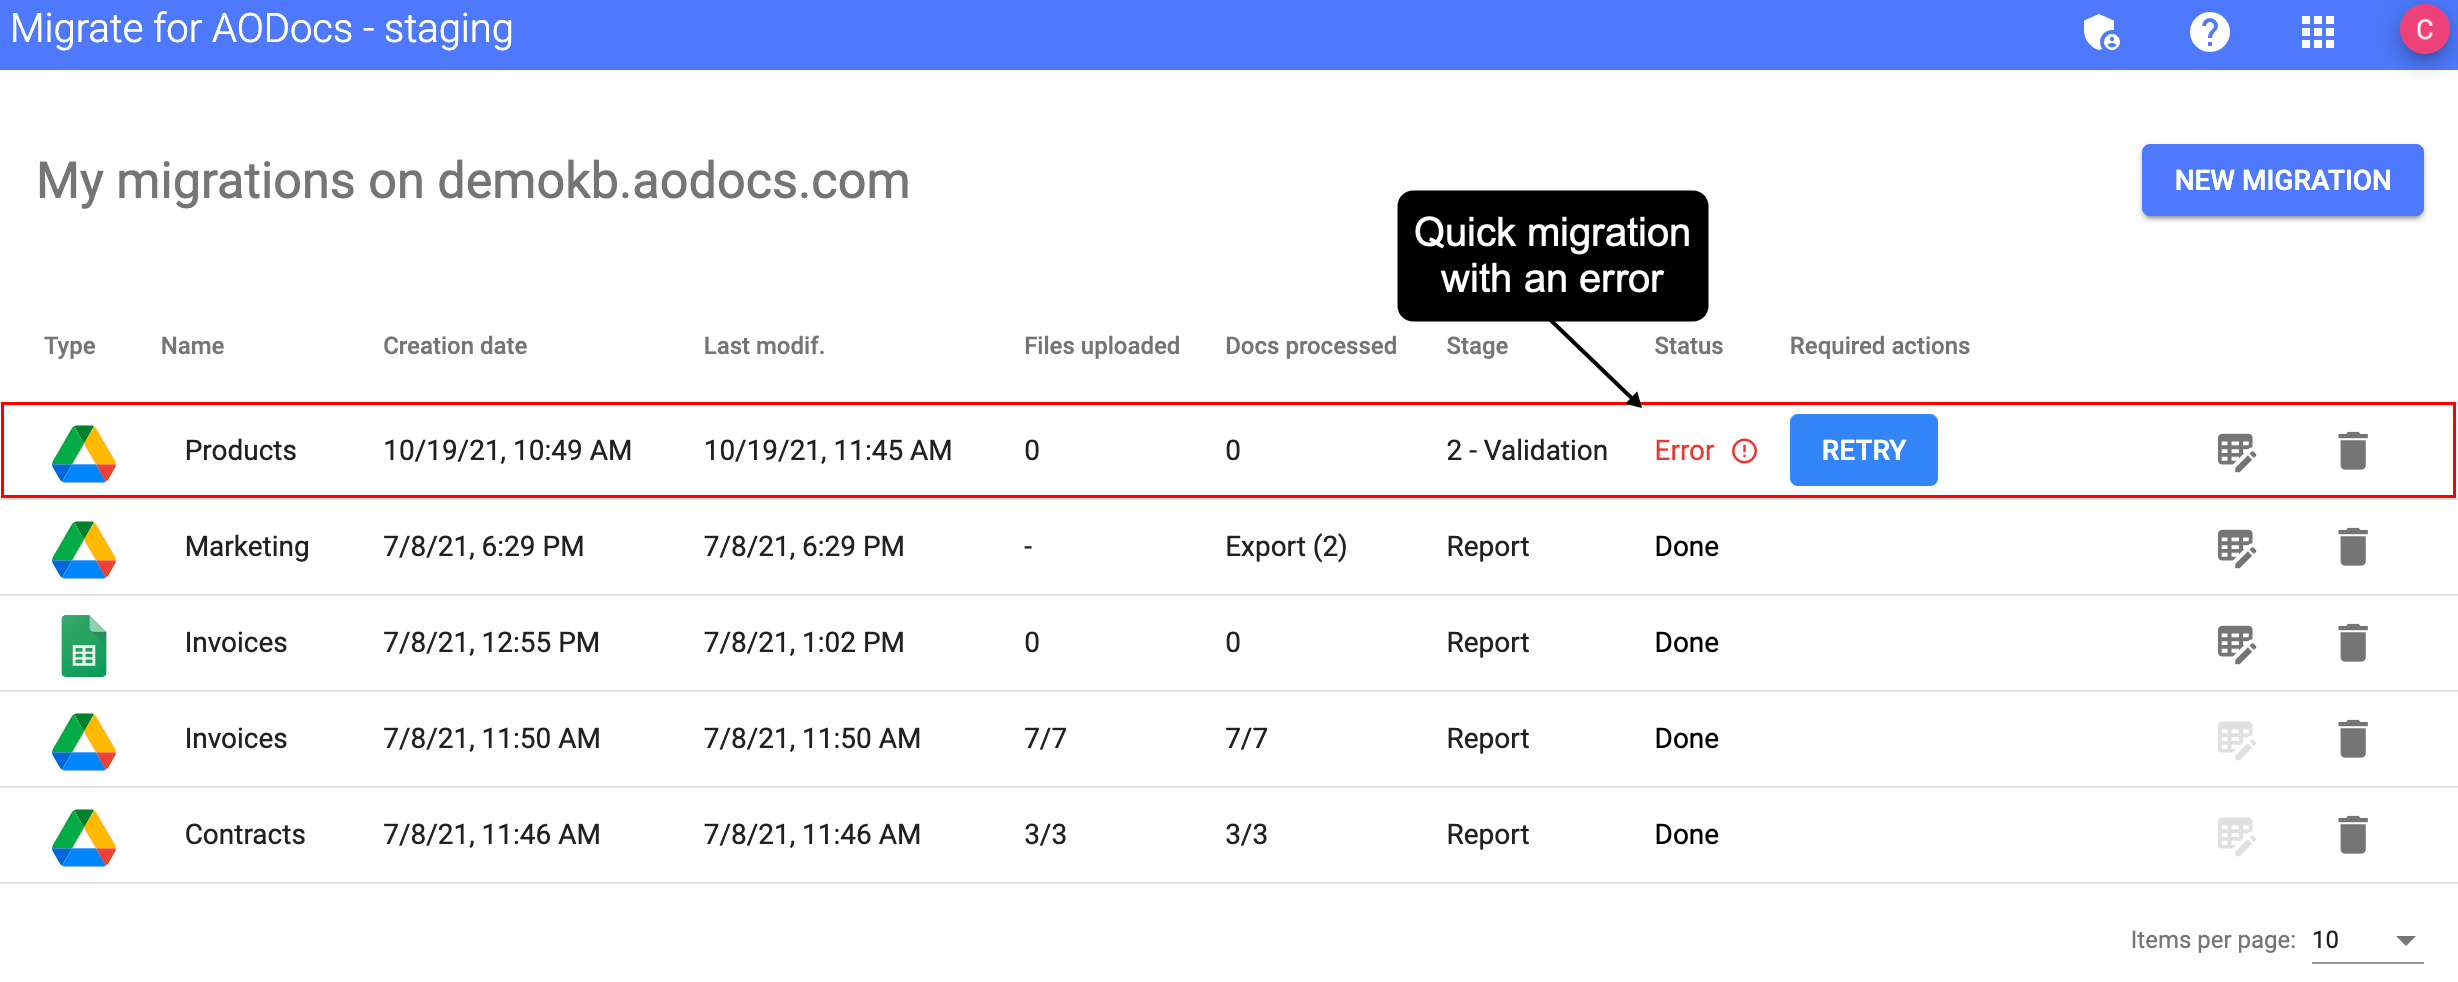Select the Products migration name
Viewport: 2458px width, 982px height.
click(x=241, y=450)
